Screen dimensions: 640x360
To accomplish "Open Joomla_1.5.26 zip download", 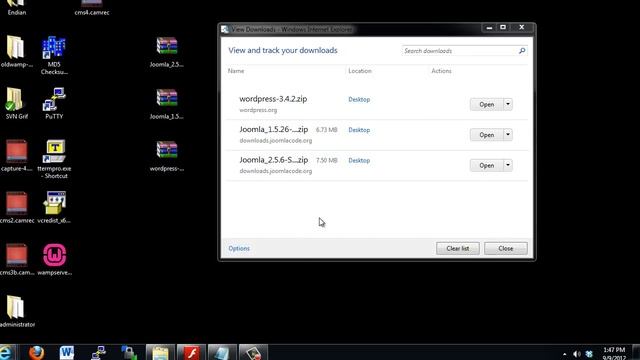I will [x=487, y=135].
